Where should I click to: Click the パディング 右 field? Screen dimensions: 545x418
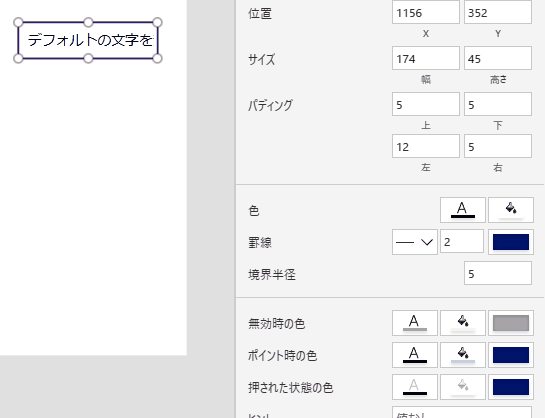pyautogui.click(x=498, y=146)
